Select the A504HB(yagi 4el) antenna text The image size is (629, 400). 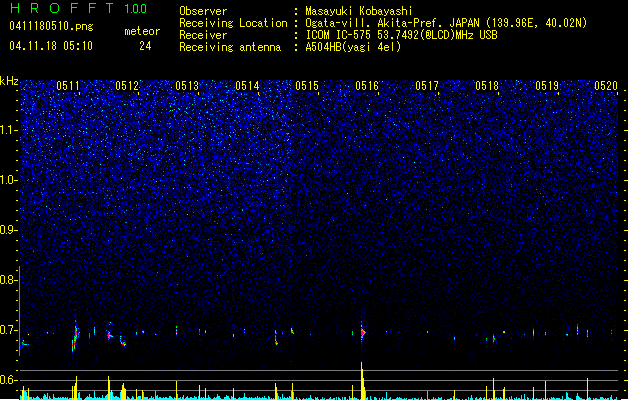click(353, 47)
